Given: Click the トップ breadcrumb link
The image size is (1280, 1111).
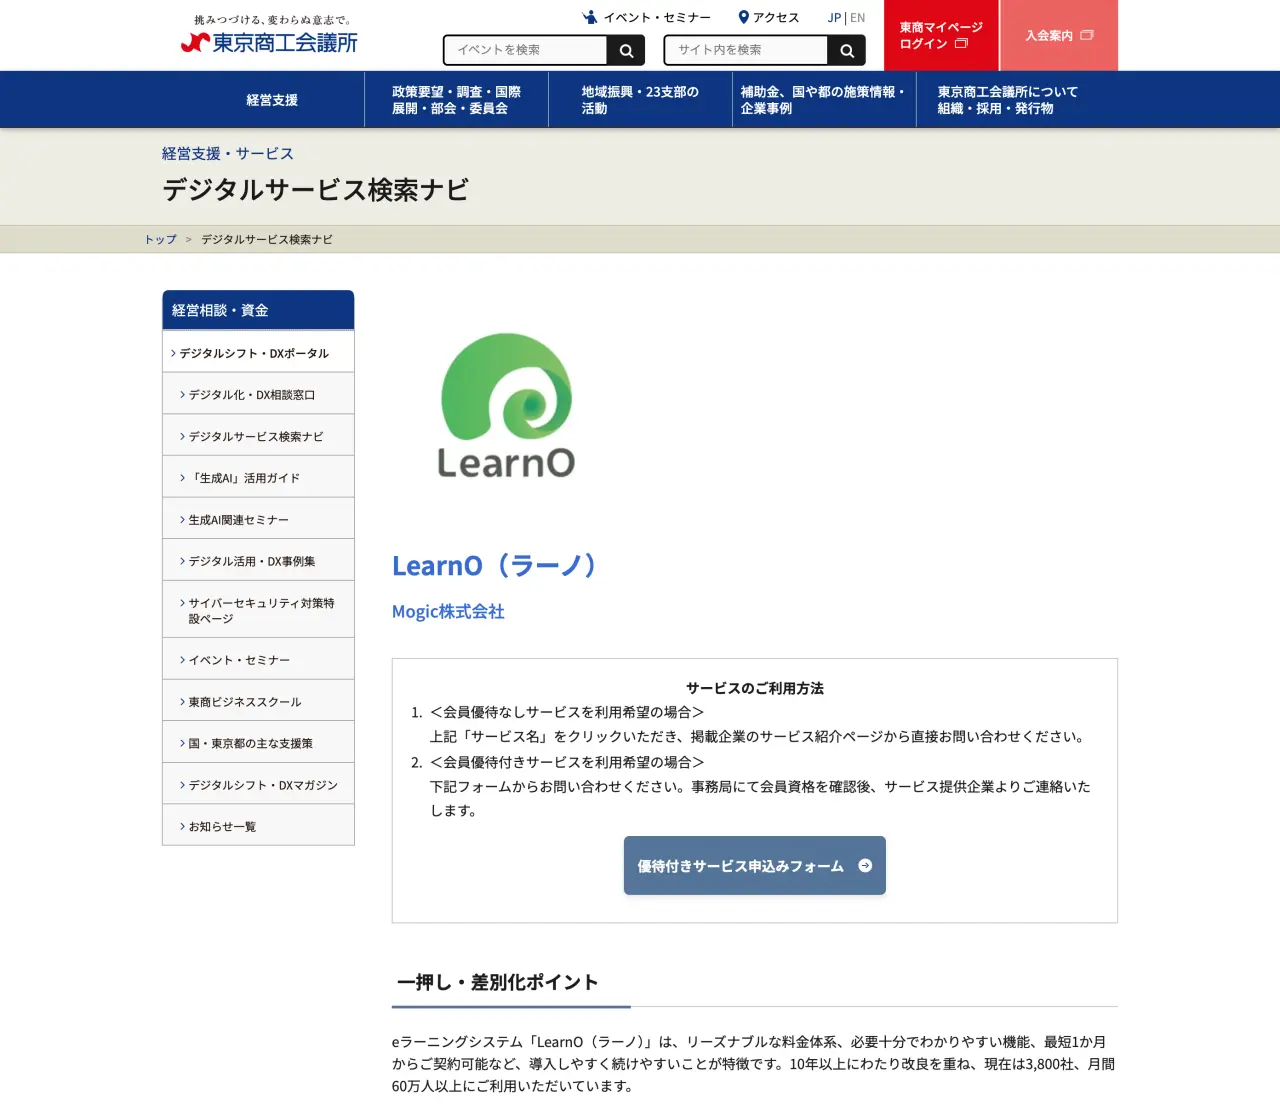Looking at the screenshot, I should click(160, 240).
